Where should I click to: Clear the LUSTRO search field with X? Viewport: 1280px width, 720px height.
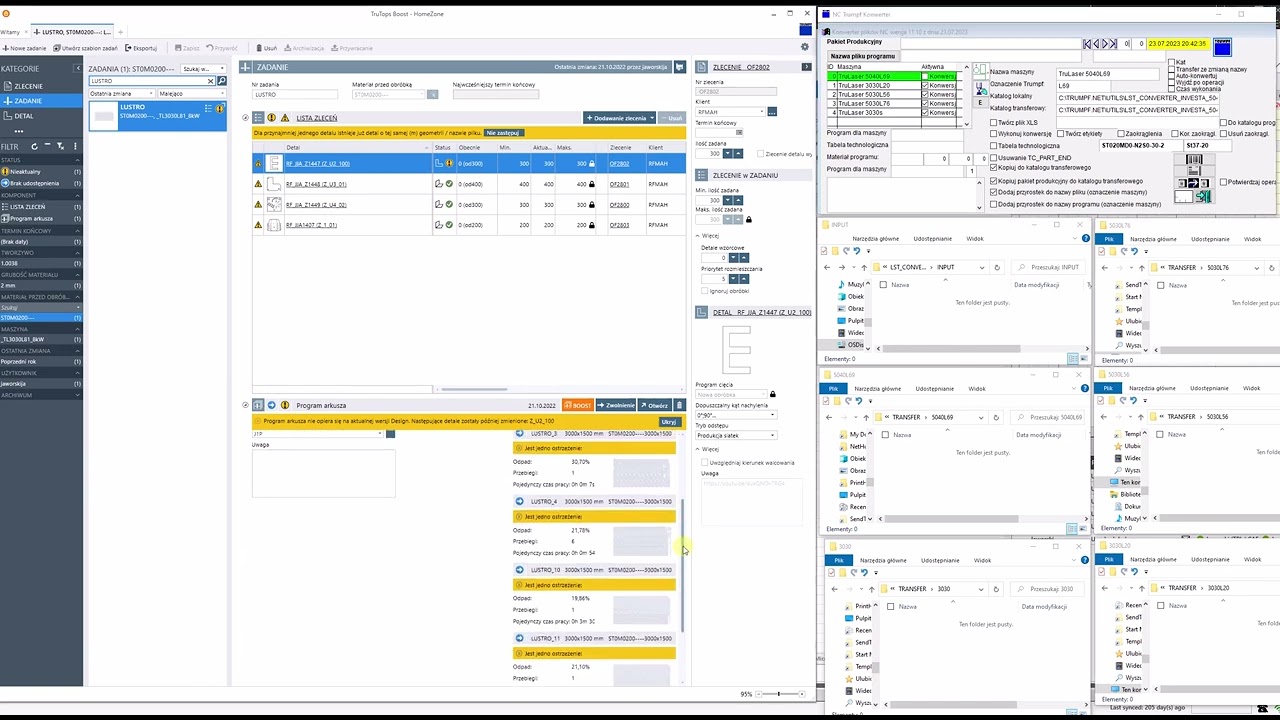click(x=211, y=81)
